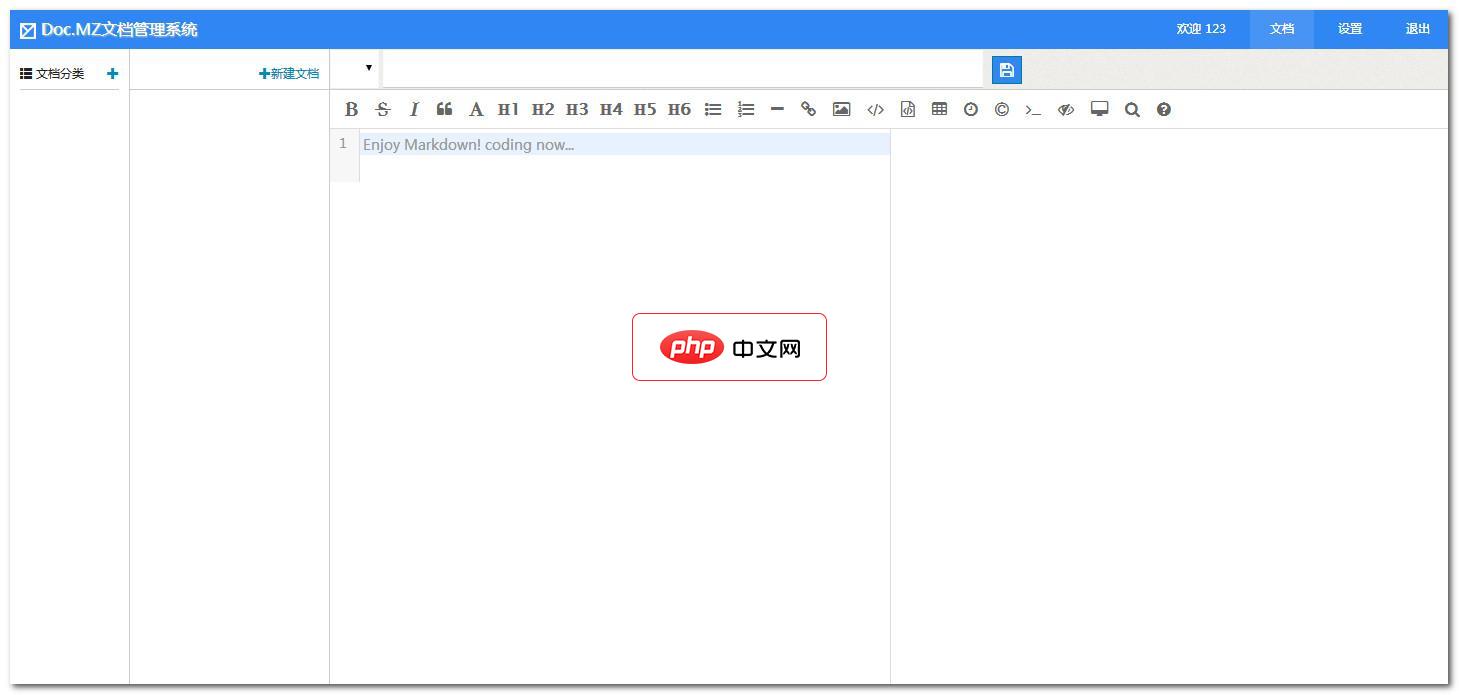Viewport: 1459px width, 695px height.
Task: Insert an ordered numbered list
Action: (x=746, y=110)
